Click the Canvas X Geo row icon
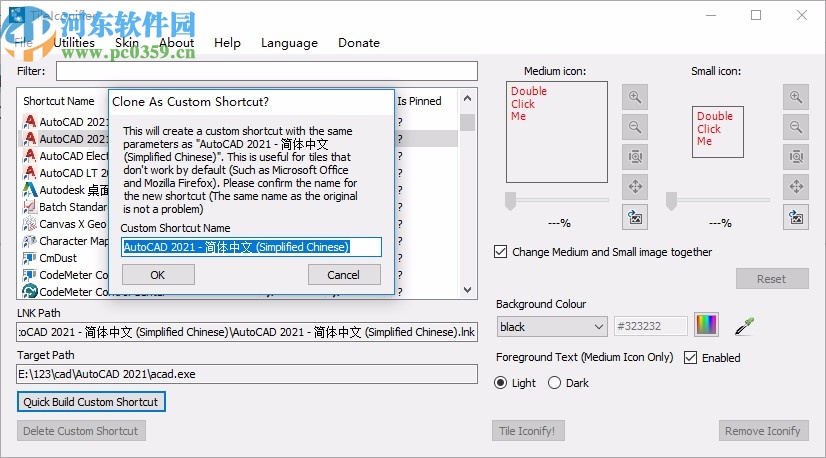Image resolution: width=826 pixels, height=458 pixels. (30, 224)
